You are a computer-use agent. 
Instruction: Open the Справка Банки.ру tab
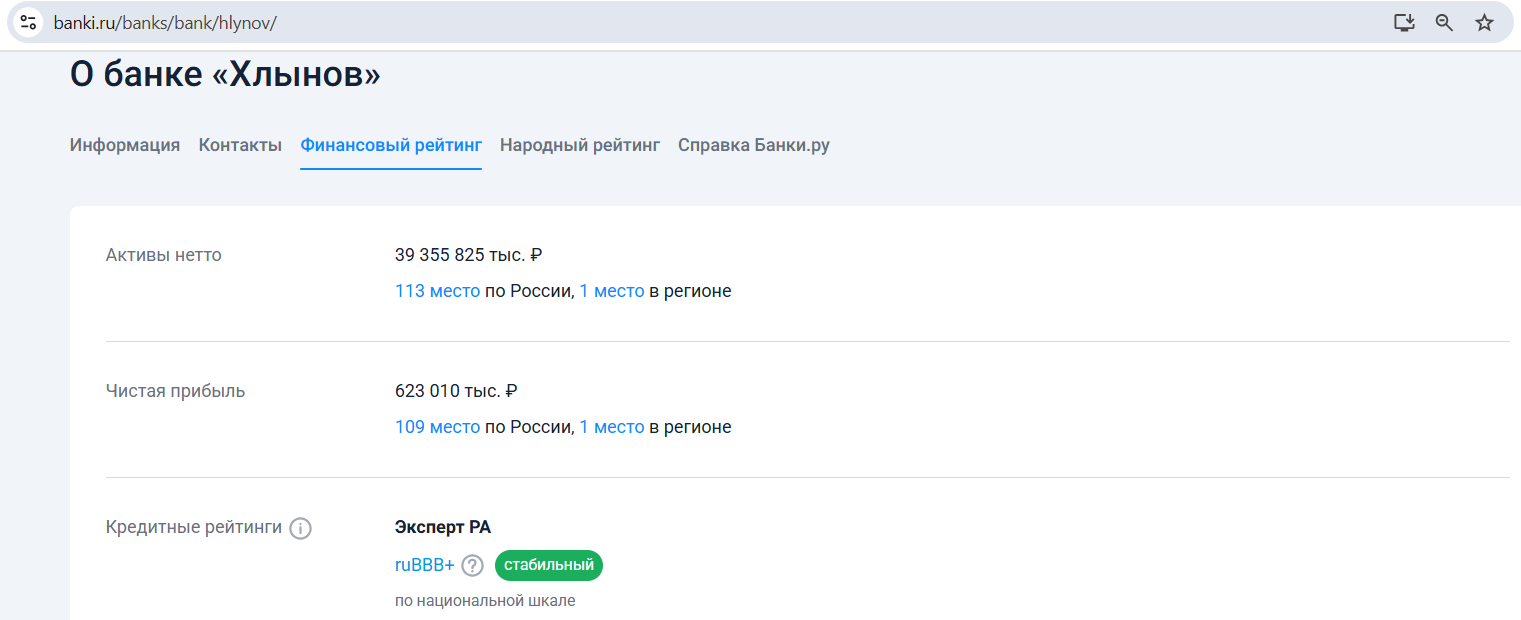click(753, 145)
